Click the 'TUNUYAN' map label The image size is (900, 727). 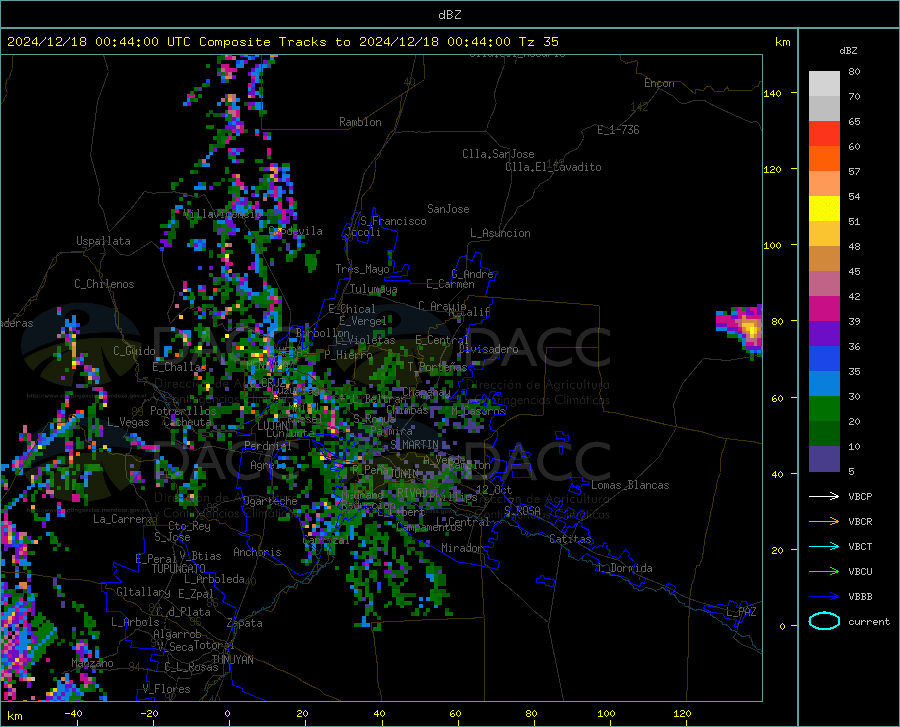point(232,660)
